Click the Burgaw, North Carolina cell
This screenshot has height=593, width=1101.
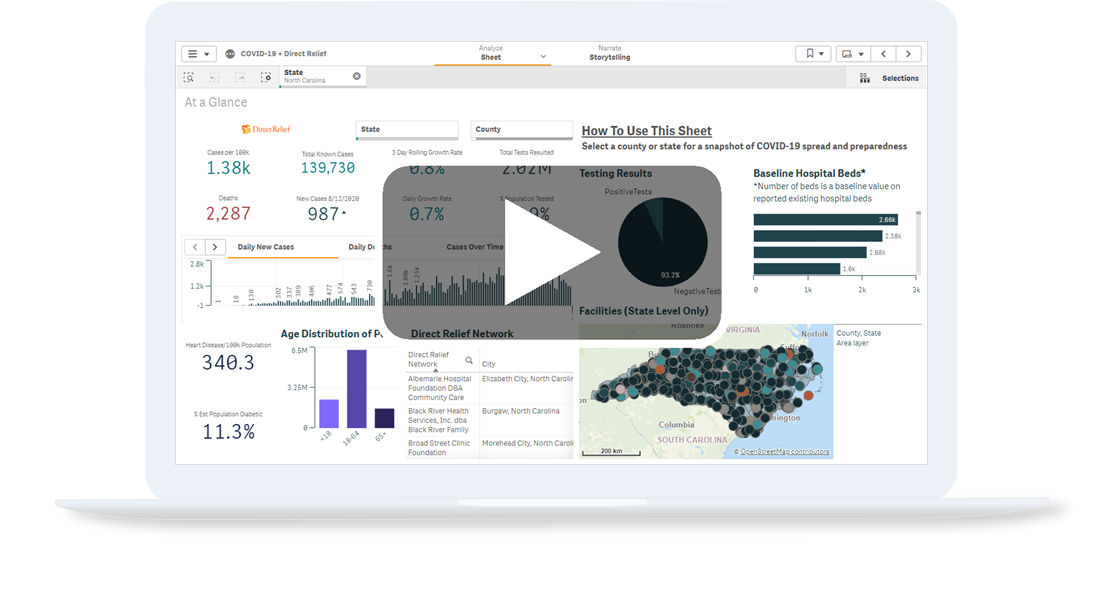tap(520, 411)
